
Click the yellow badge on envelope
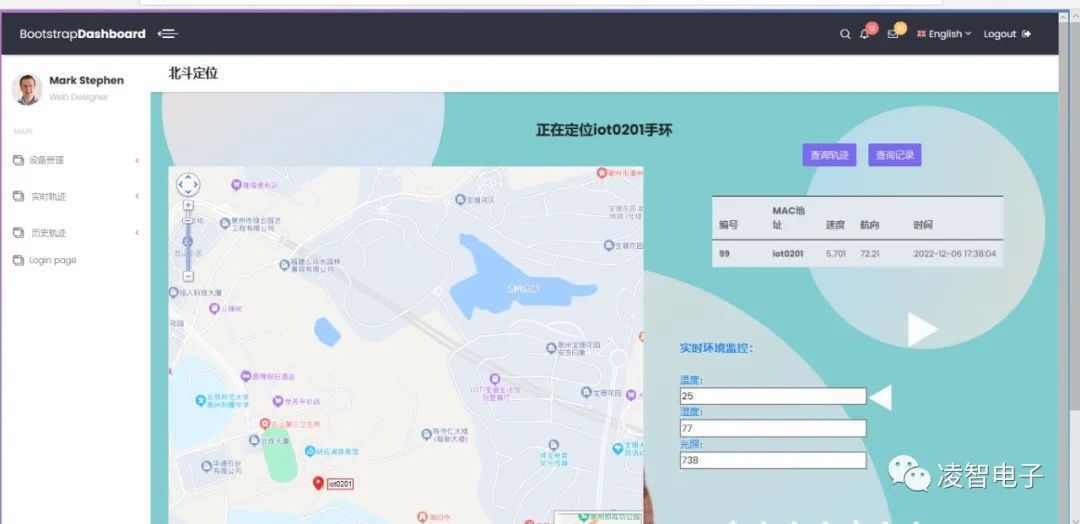click(900, 28)
